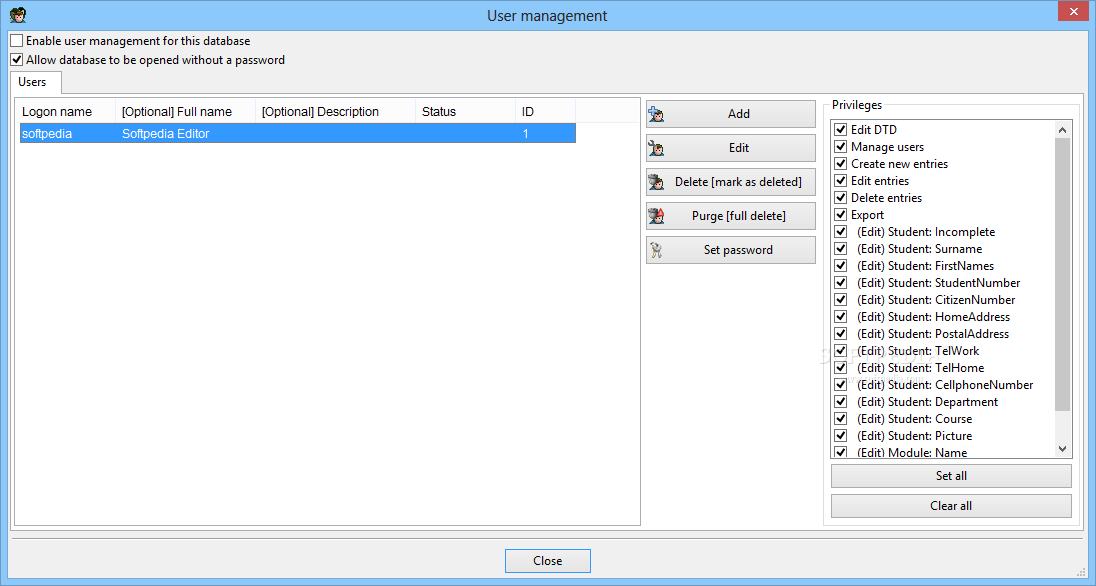
Task: Click the Add user button
Action: (x=730, y=114)
